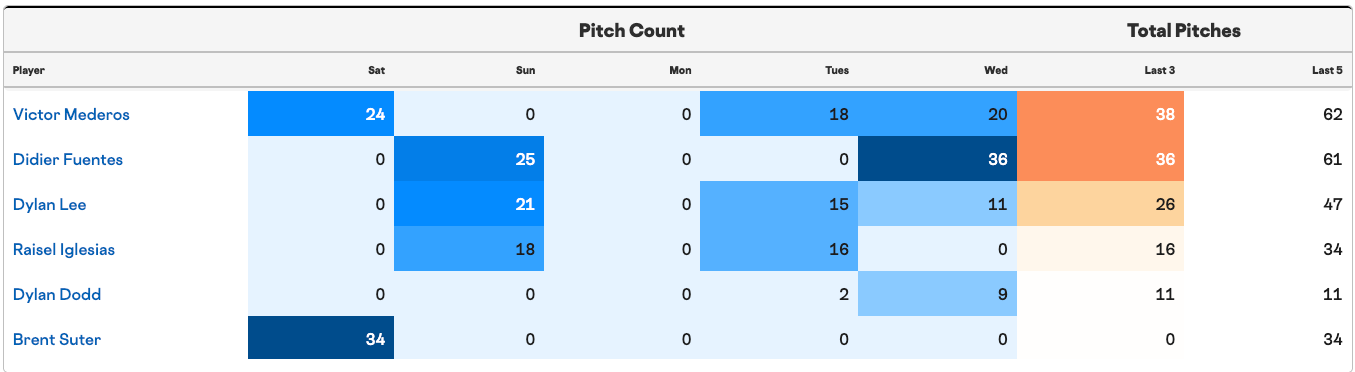Click Brent Suter Saturday cell showing 34
1355x372 pixels.
pyautogui.click(x=322, y=339)
